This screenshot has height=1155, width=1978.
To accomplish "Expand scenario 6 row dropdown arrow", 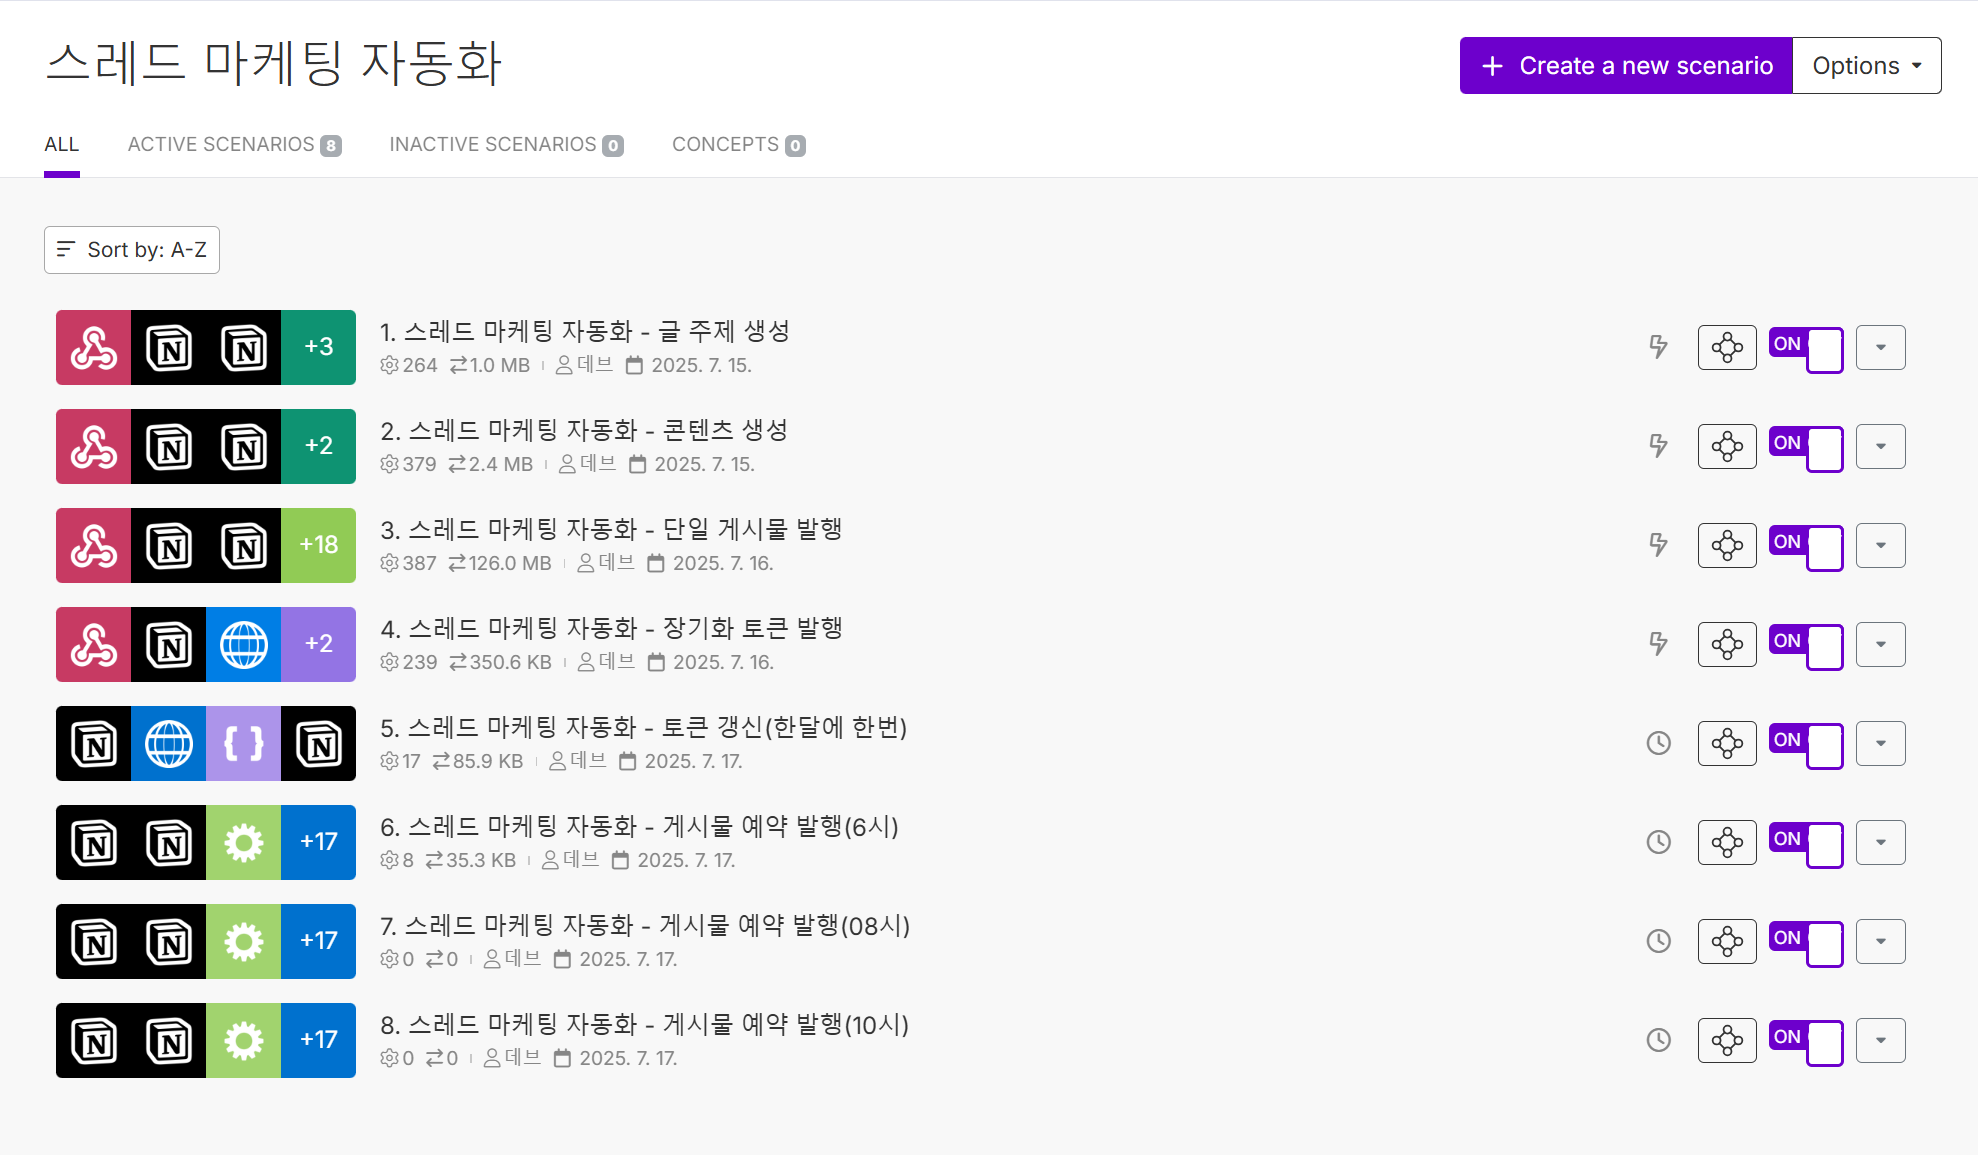I will coord(1880,842).
